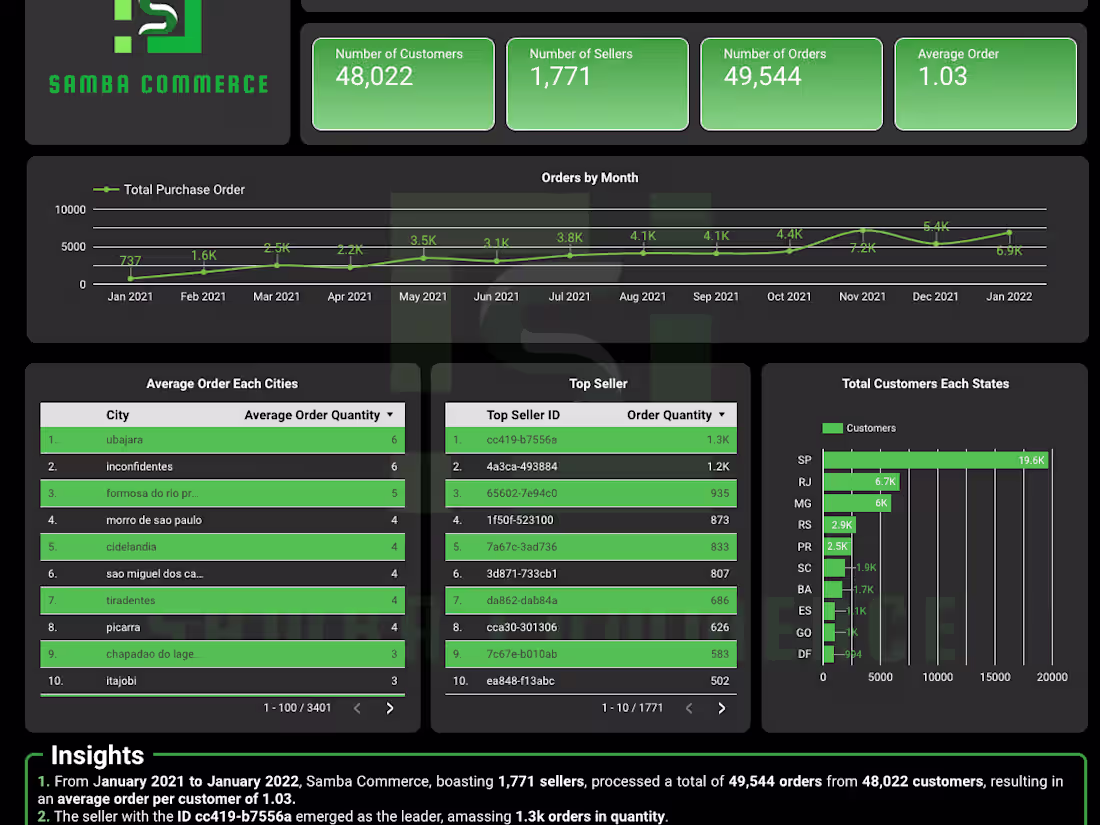Select the sao miguel dos ca... row
The image size is (1100, 825).
[222, 574]
